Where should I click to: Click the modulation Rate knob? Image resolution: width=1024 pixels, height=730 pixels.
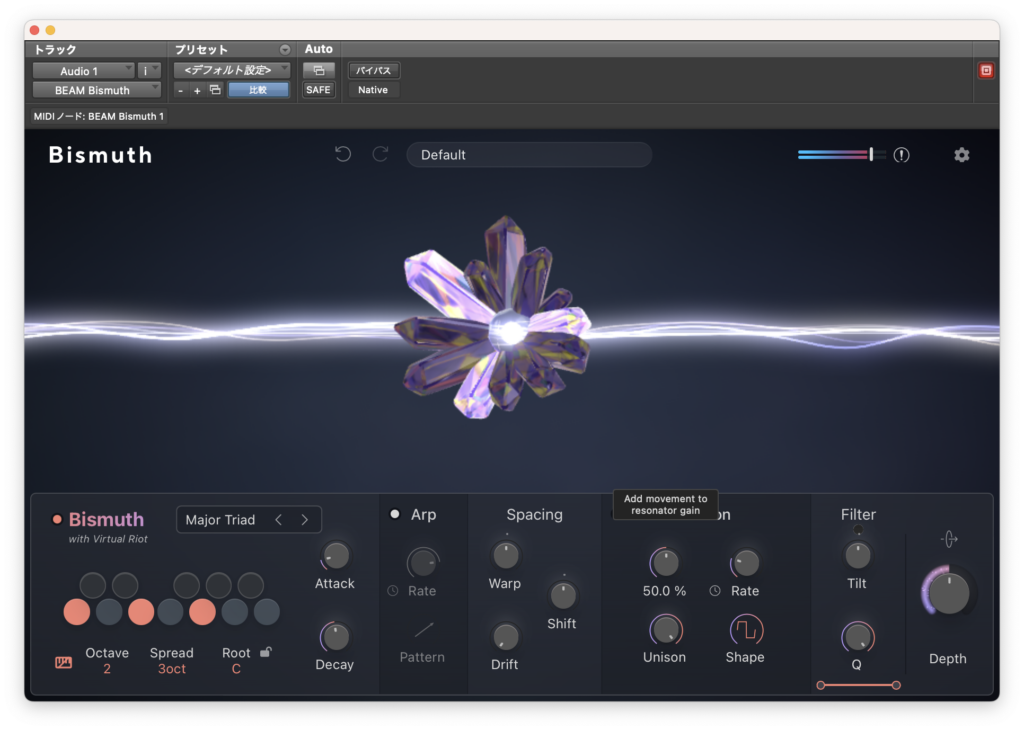[746, 563]
